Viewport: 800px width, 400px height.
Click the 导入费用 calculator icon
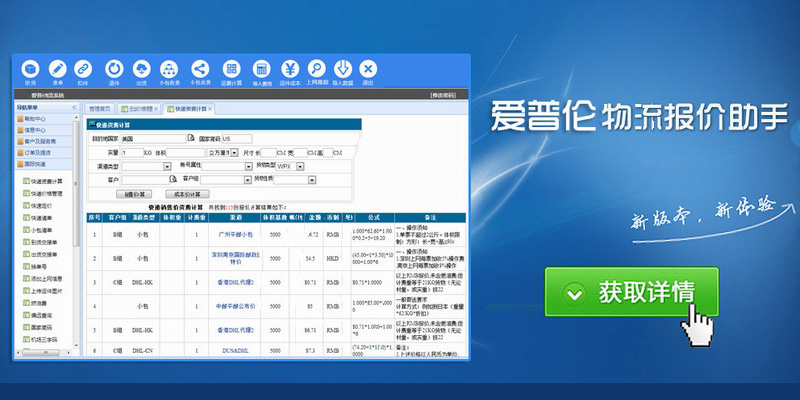coord(262,69)
